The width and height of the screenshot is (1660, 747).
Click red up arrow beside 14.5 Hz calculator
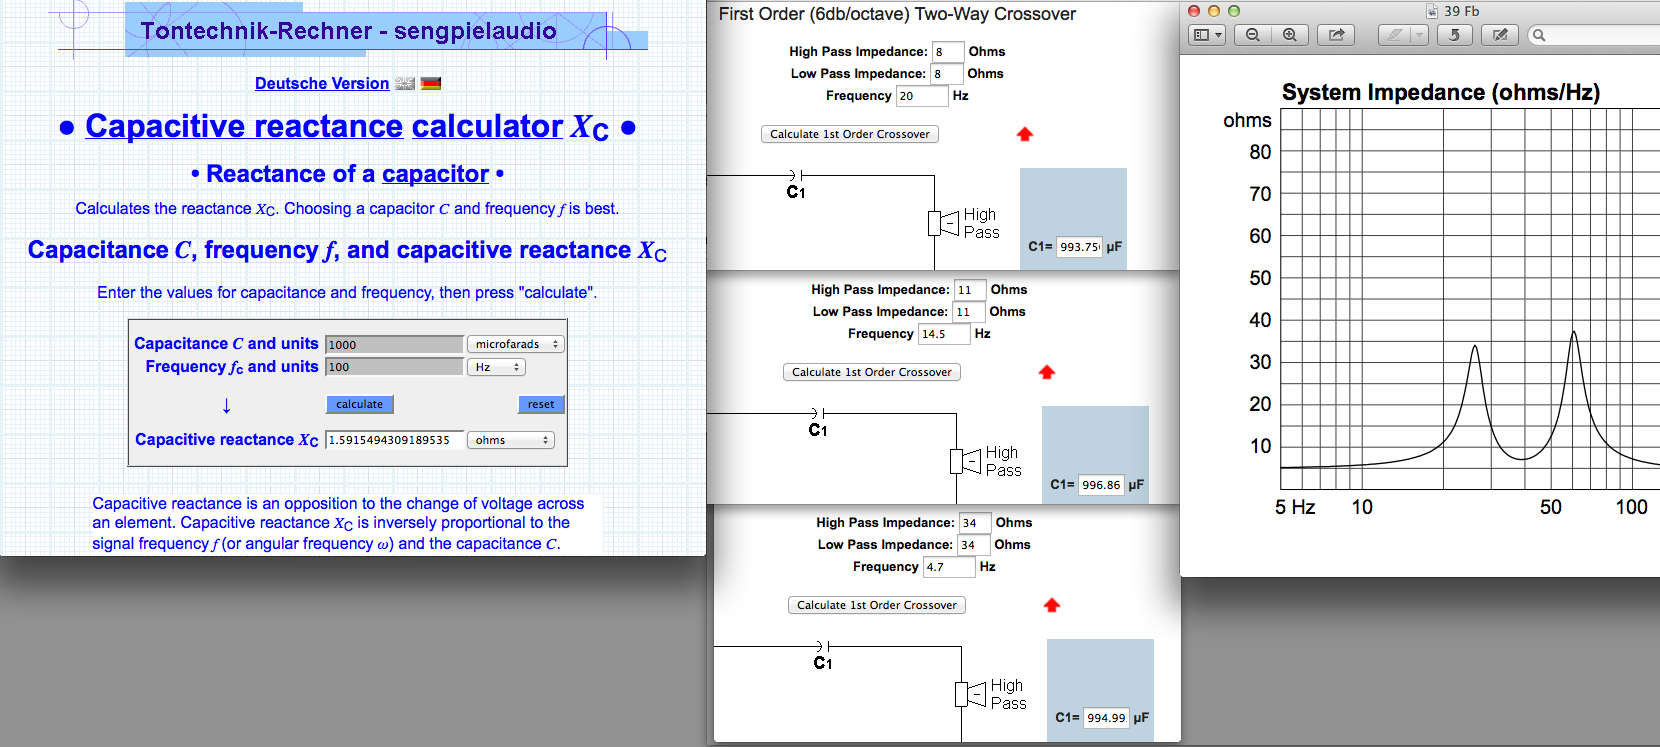click(x=1047, y=372)
